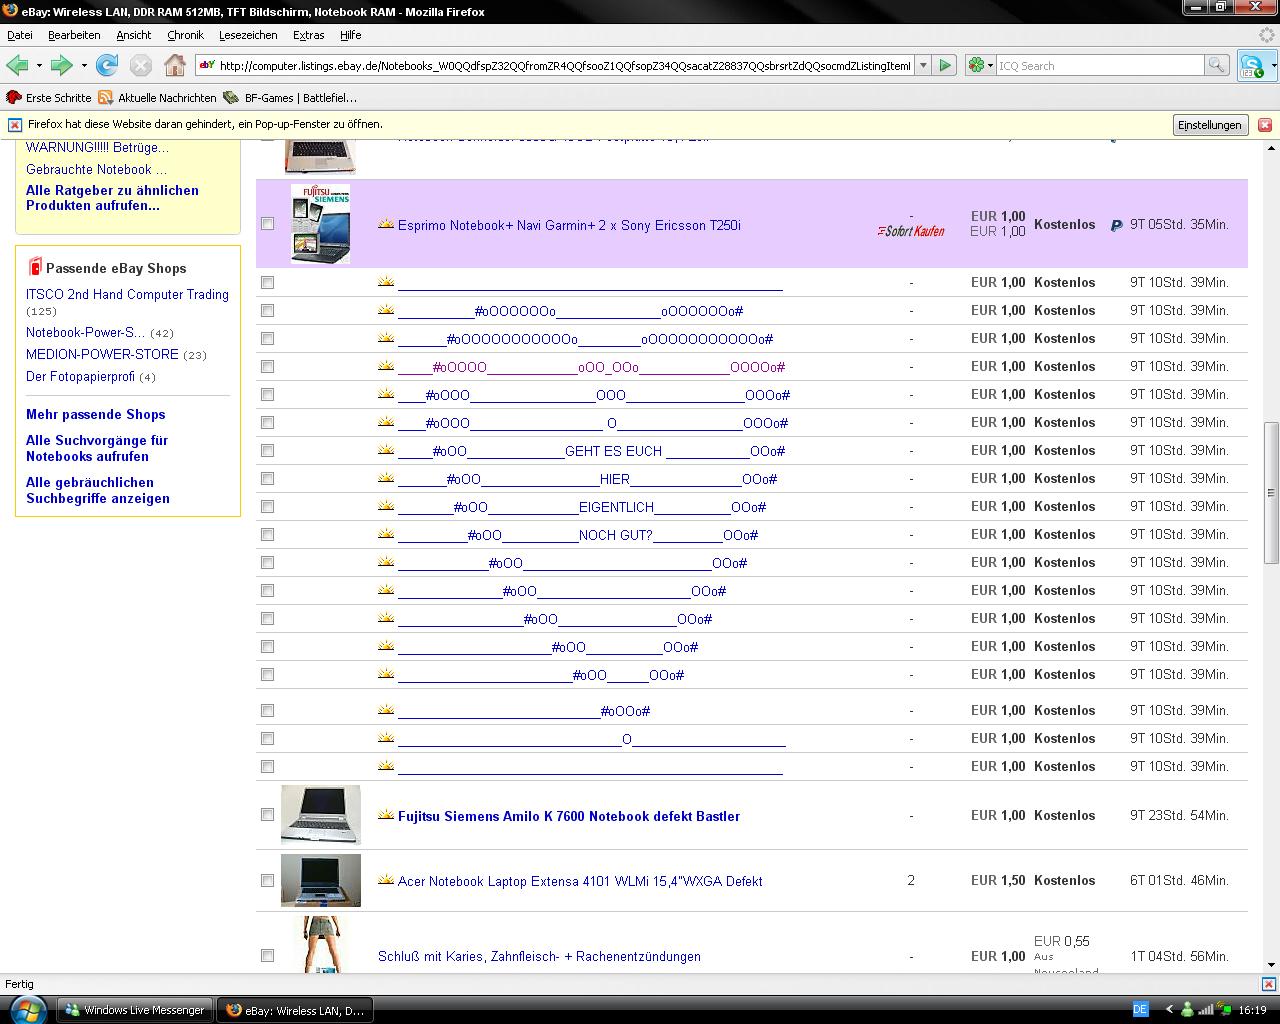Viewport: 1280px width, 1024px height.
Task: Click the BF-Games bookmark icon
Action: 231,97
